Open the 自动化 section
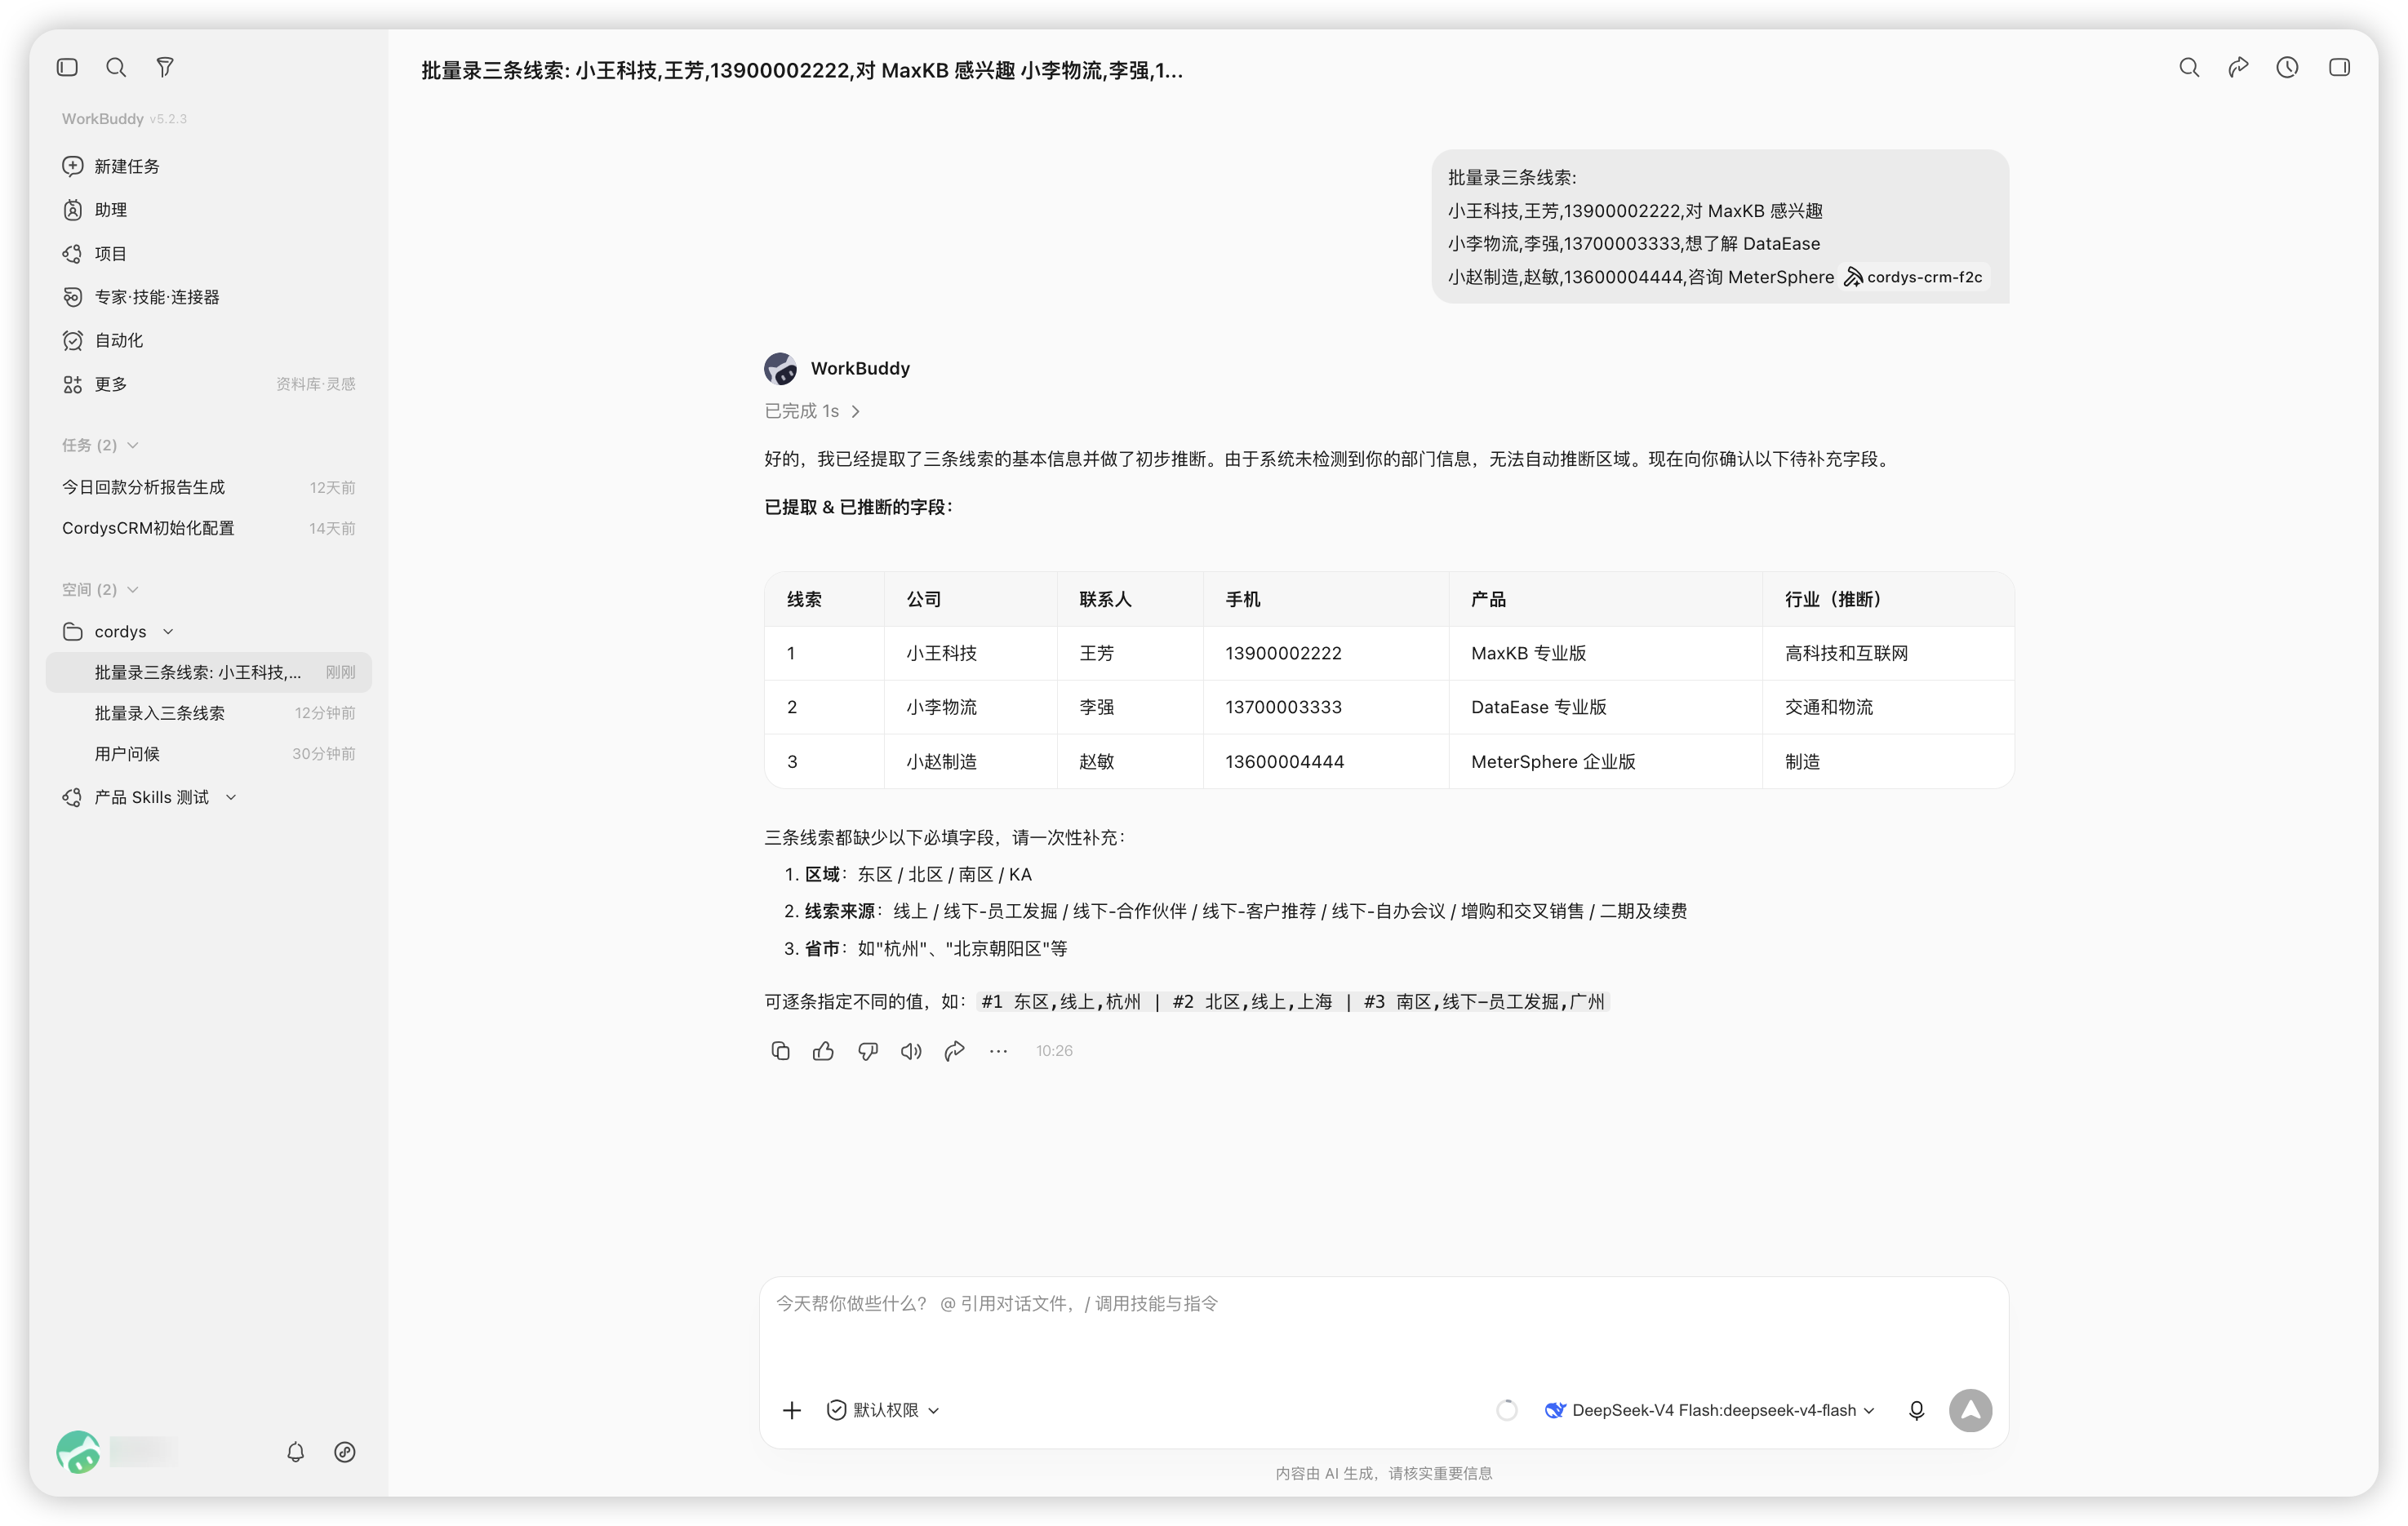The width and height of the screenshot is (2408, 1526). point(209,340)
